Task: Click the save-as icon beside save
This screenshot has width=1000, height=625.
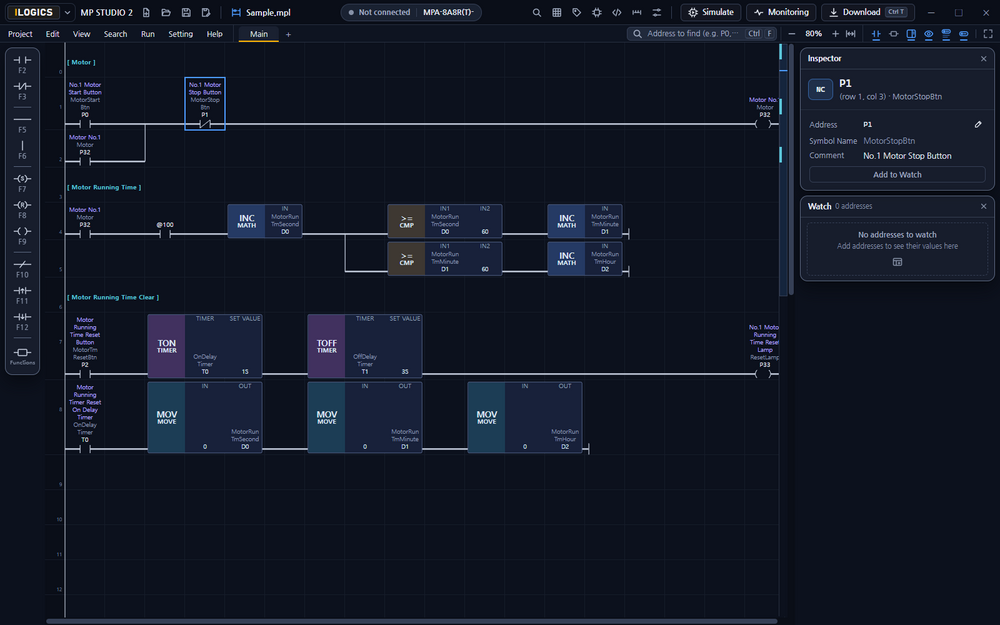Action: (205, 12)
